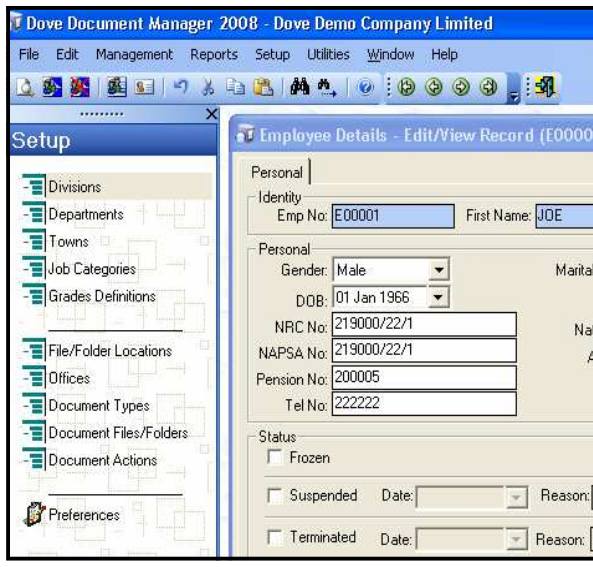Open the Reports menu
This screenshot has height=567, width=593.
214,54
